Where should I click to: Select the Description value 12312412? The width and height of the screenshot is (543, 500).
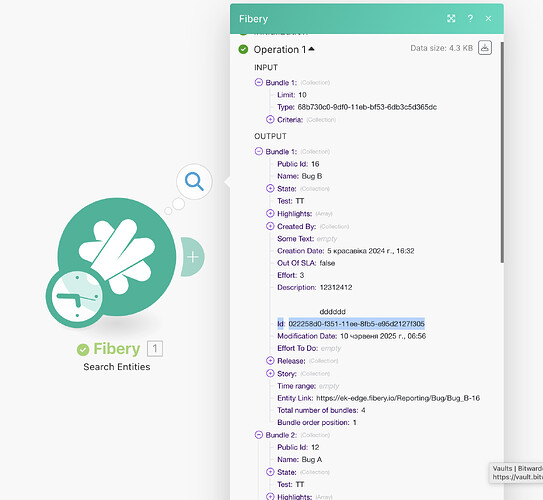(336, 287)
